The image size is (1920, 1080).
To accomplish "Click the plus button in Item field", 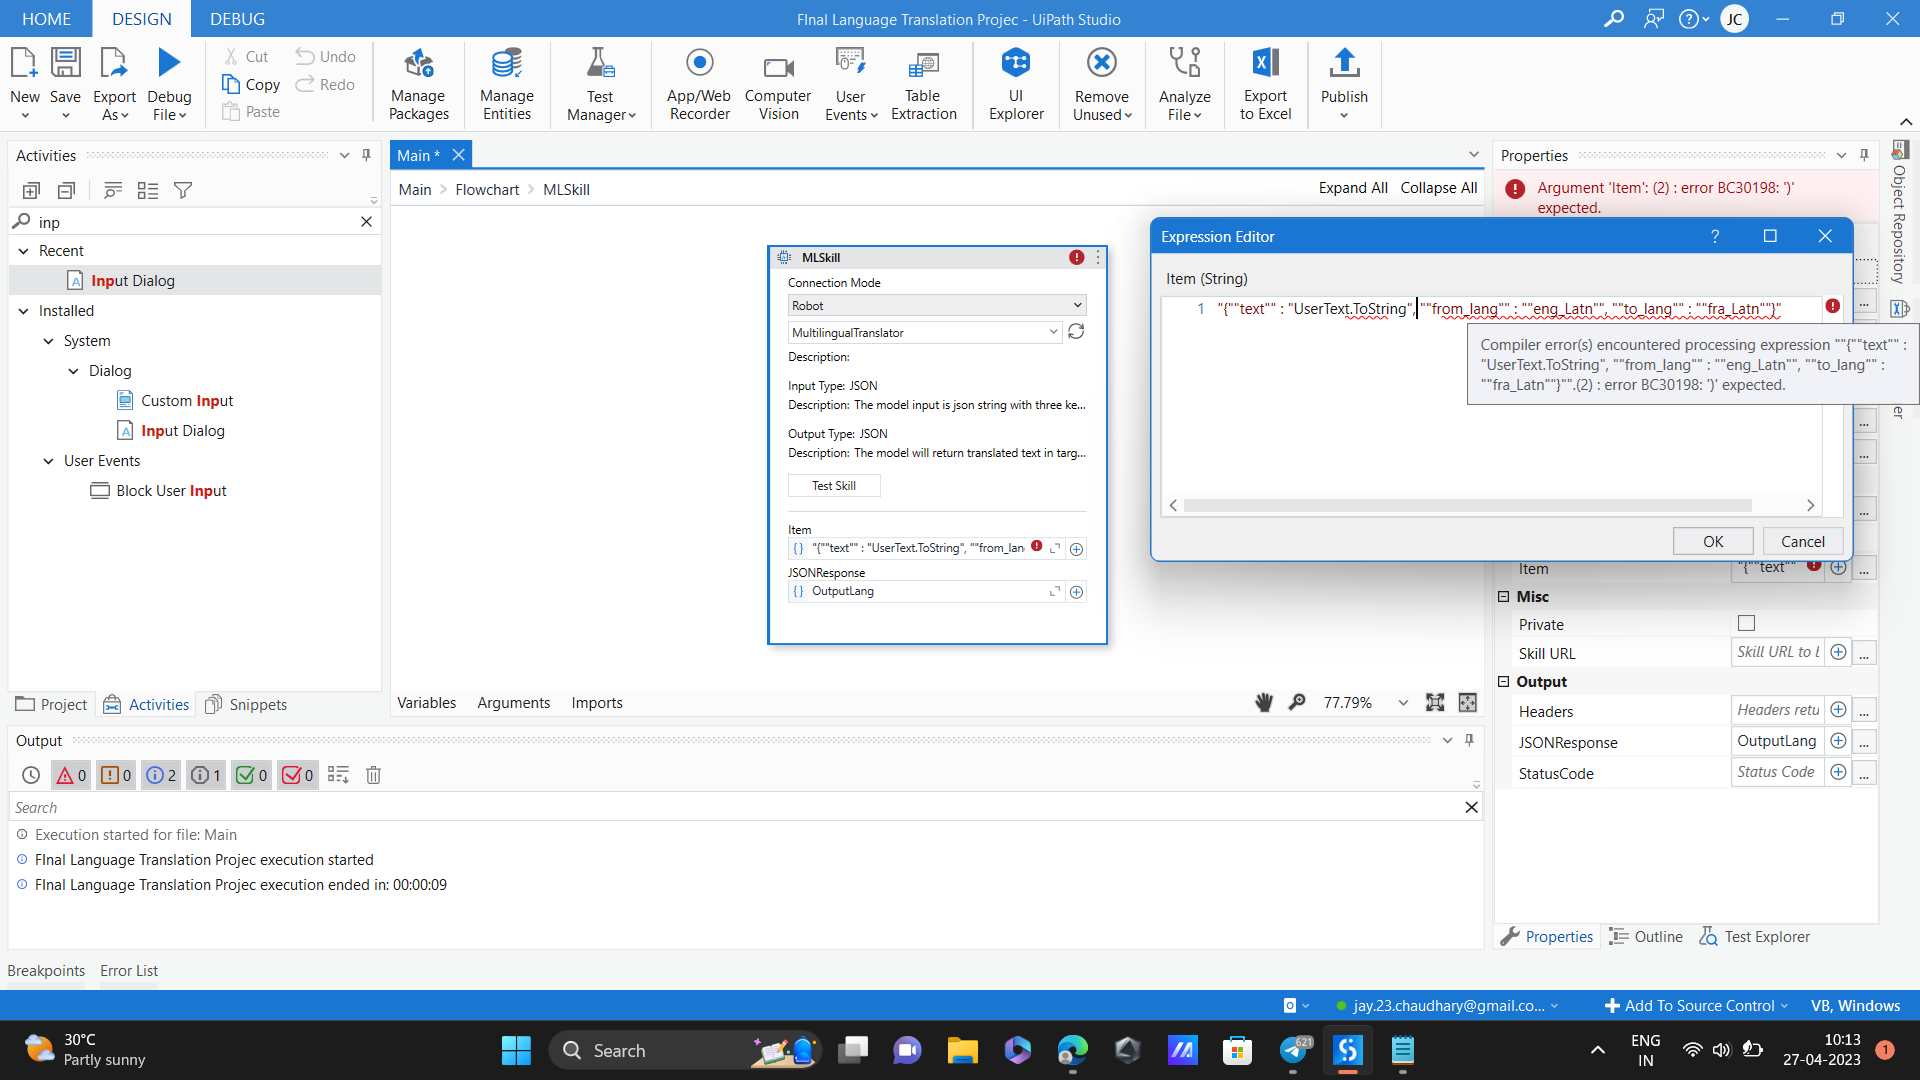I will pos(1076,549).
